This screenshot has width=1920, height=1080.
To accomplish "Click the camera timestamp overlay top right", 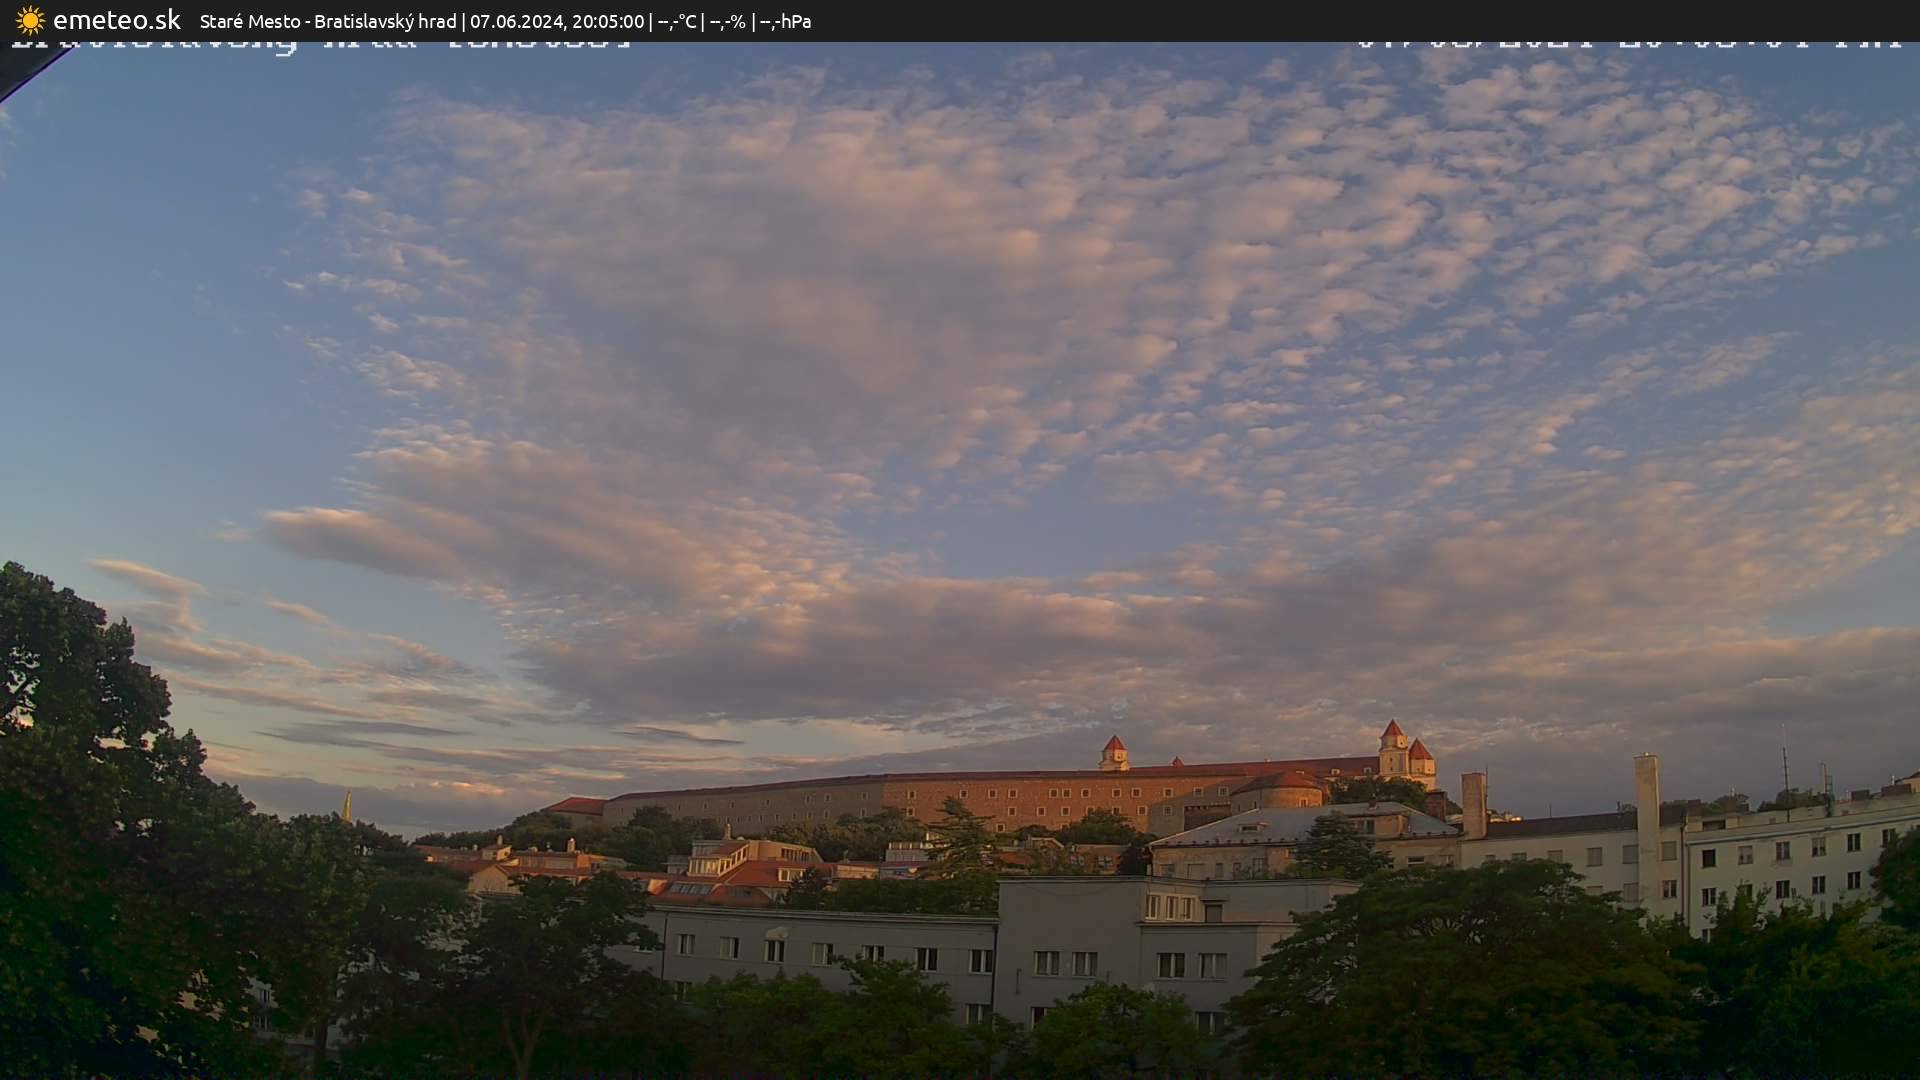I will click(x=1628, y=44).
